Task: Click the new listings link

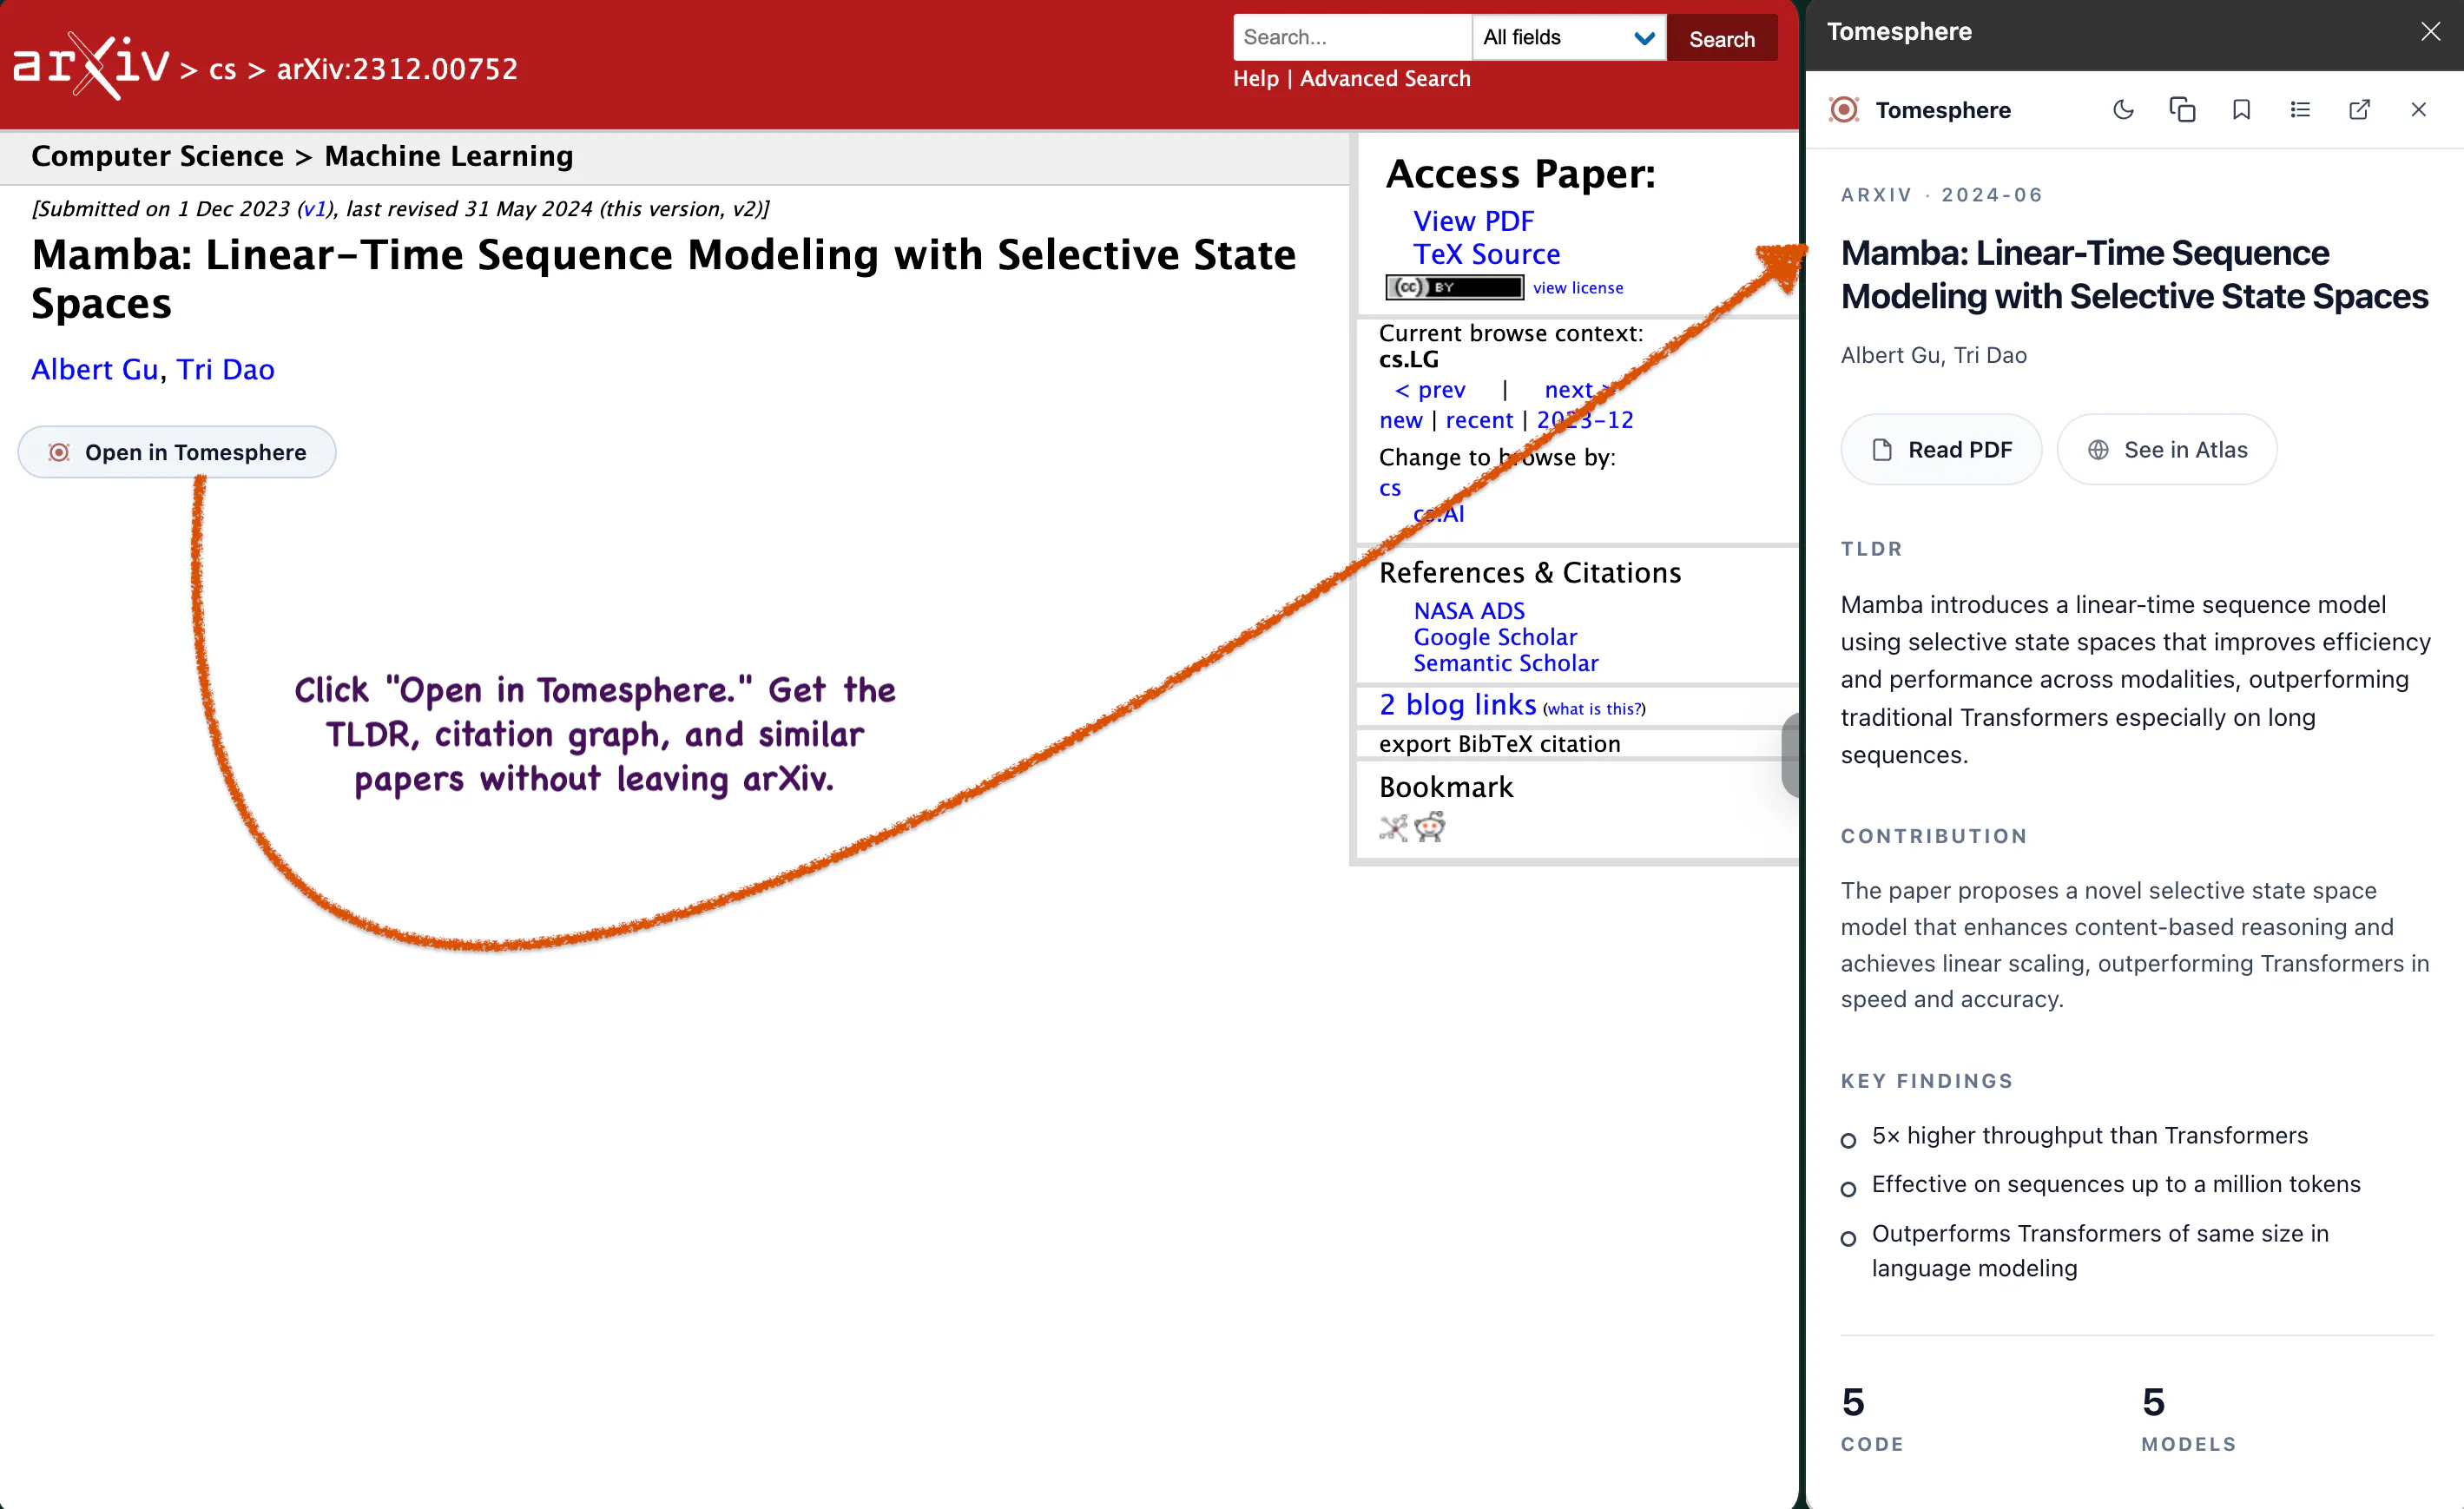Action: (1401, 420)
